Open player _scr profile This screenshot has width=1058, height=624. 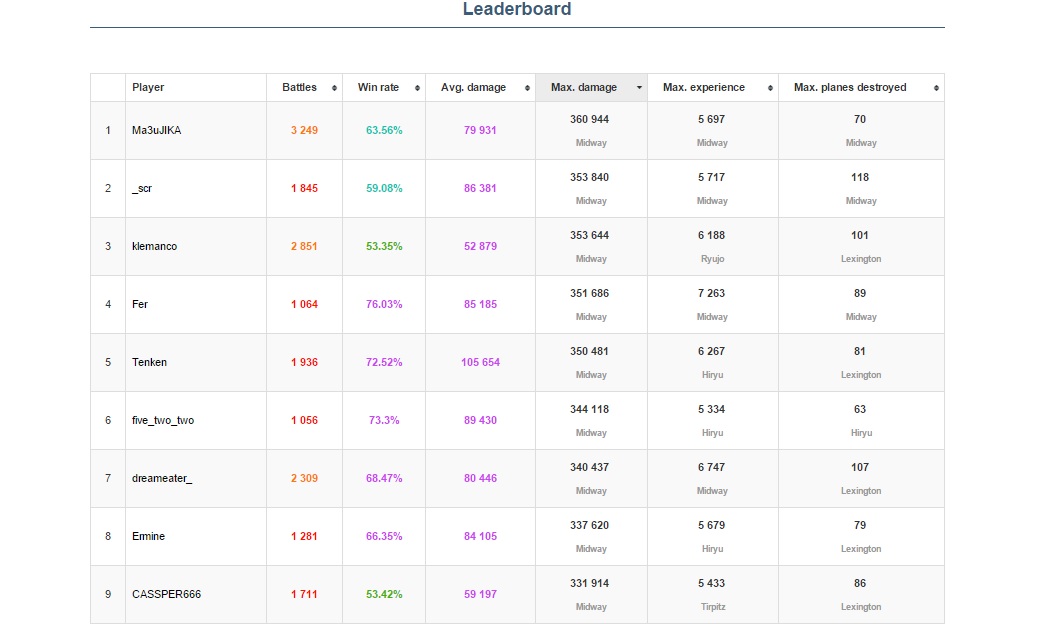[x=142, y=188]
